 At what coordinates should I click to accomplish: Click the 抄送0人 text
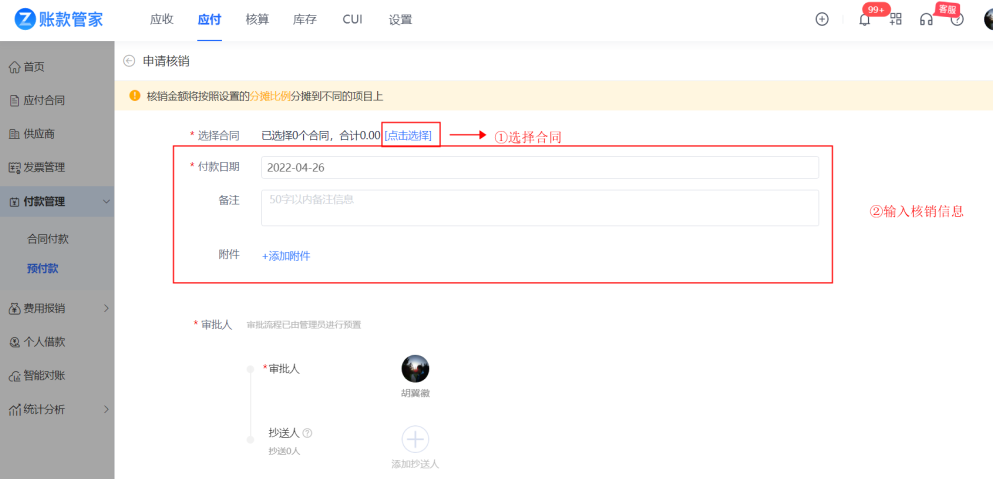click(284, 451)
